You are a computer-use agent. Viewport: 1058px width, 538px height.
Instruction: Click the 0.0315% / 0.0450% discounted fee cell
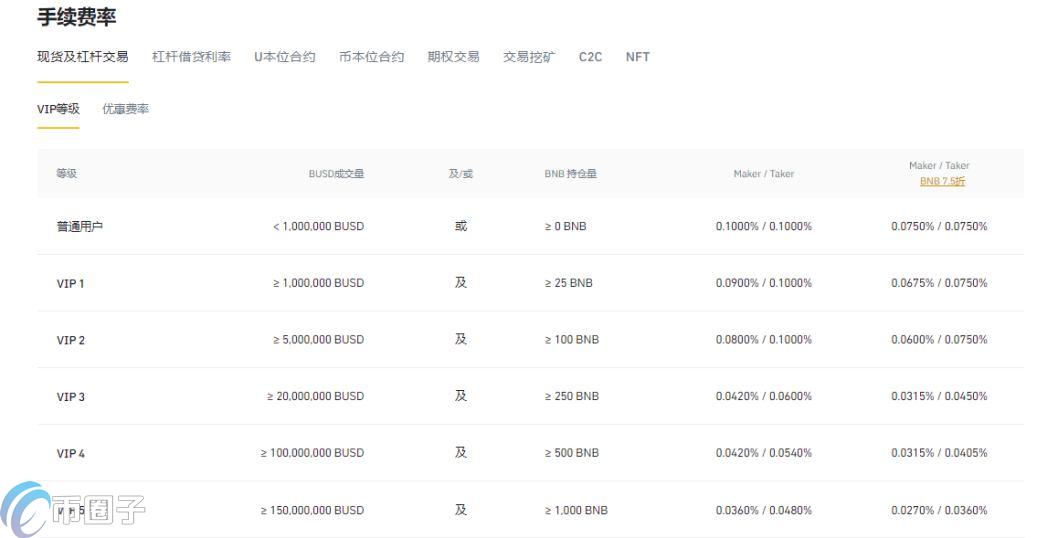tap(939, 396)
